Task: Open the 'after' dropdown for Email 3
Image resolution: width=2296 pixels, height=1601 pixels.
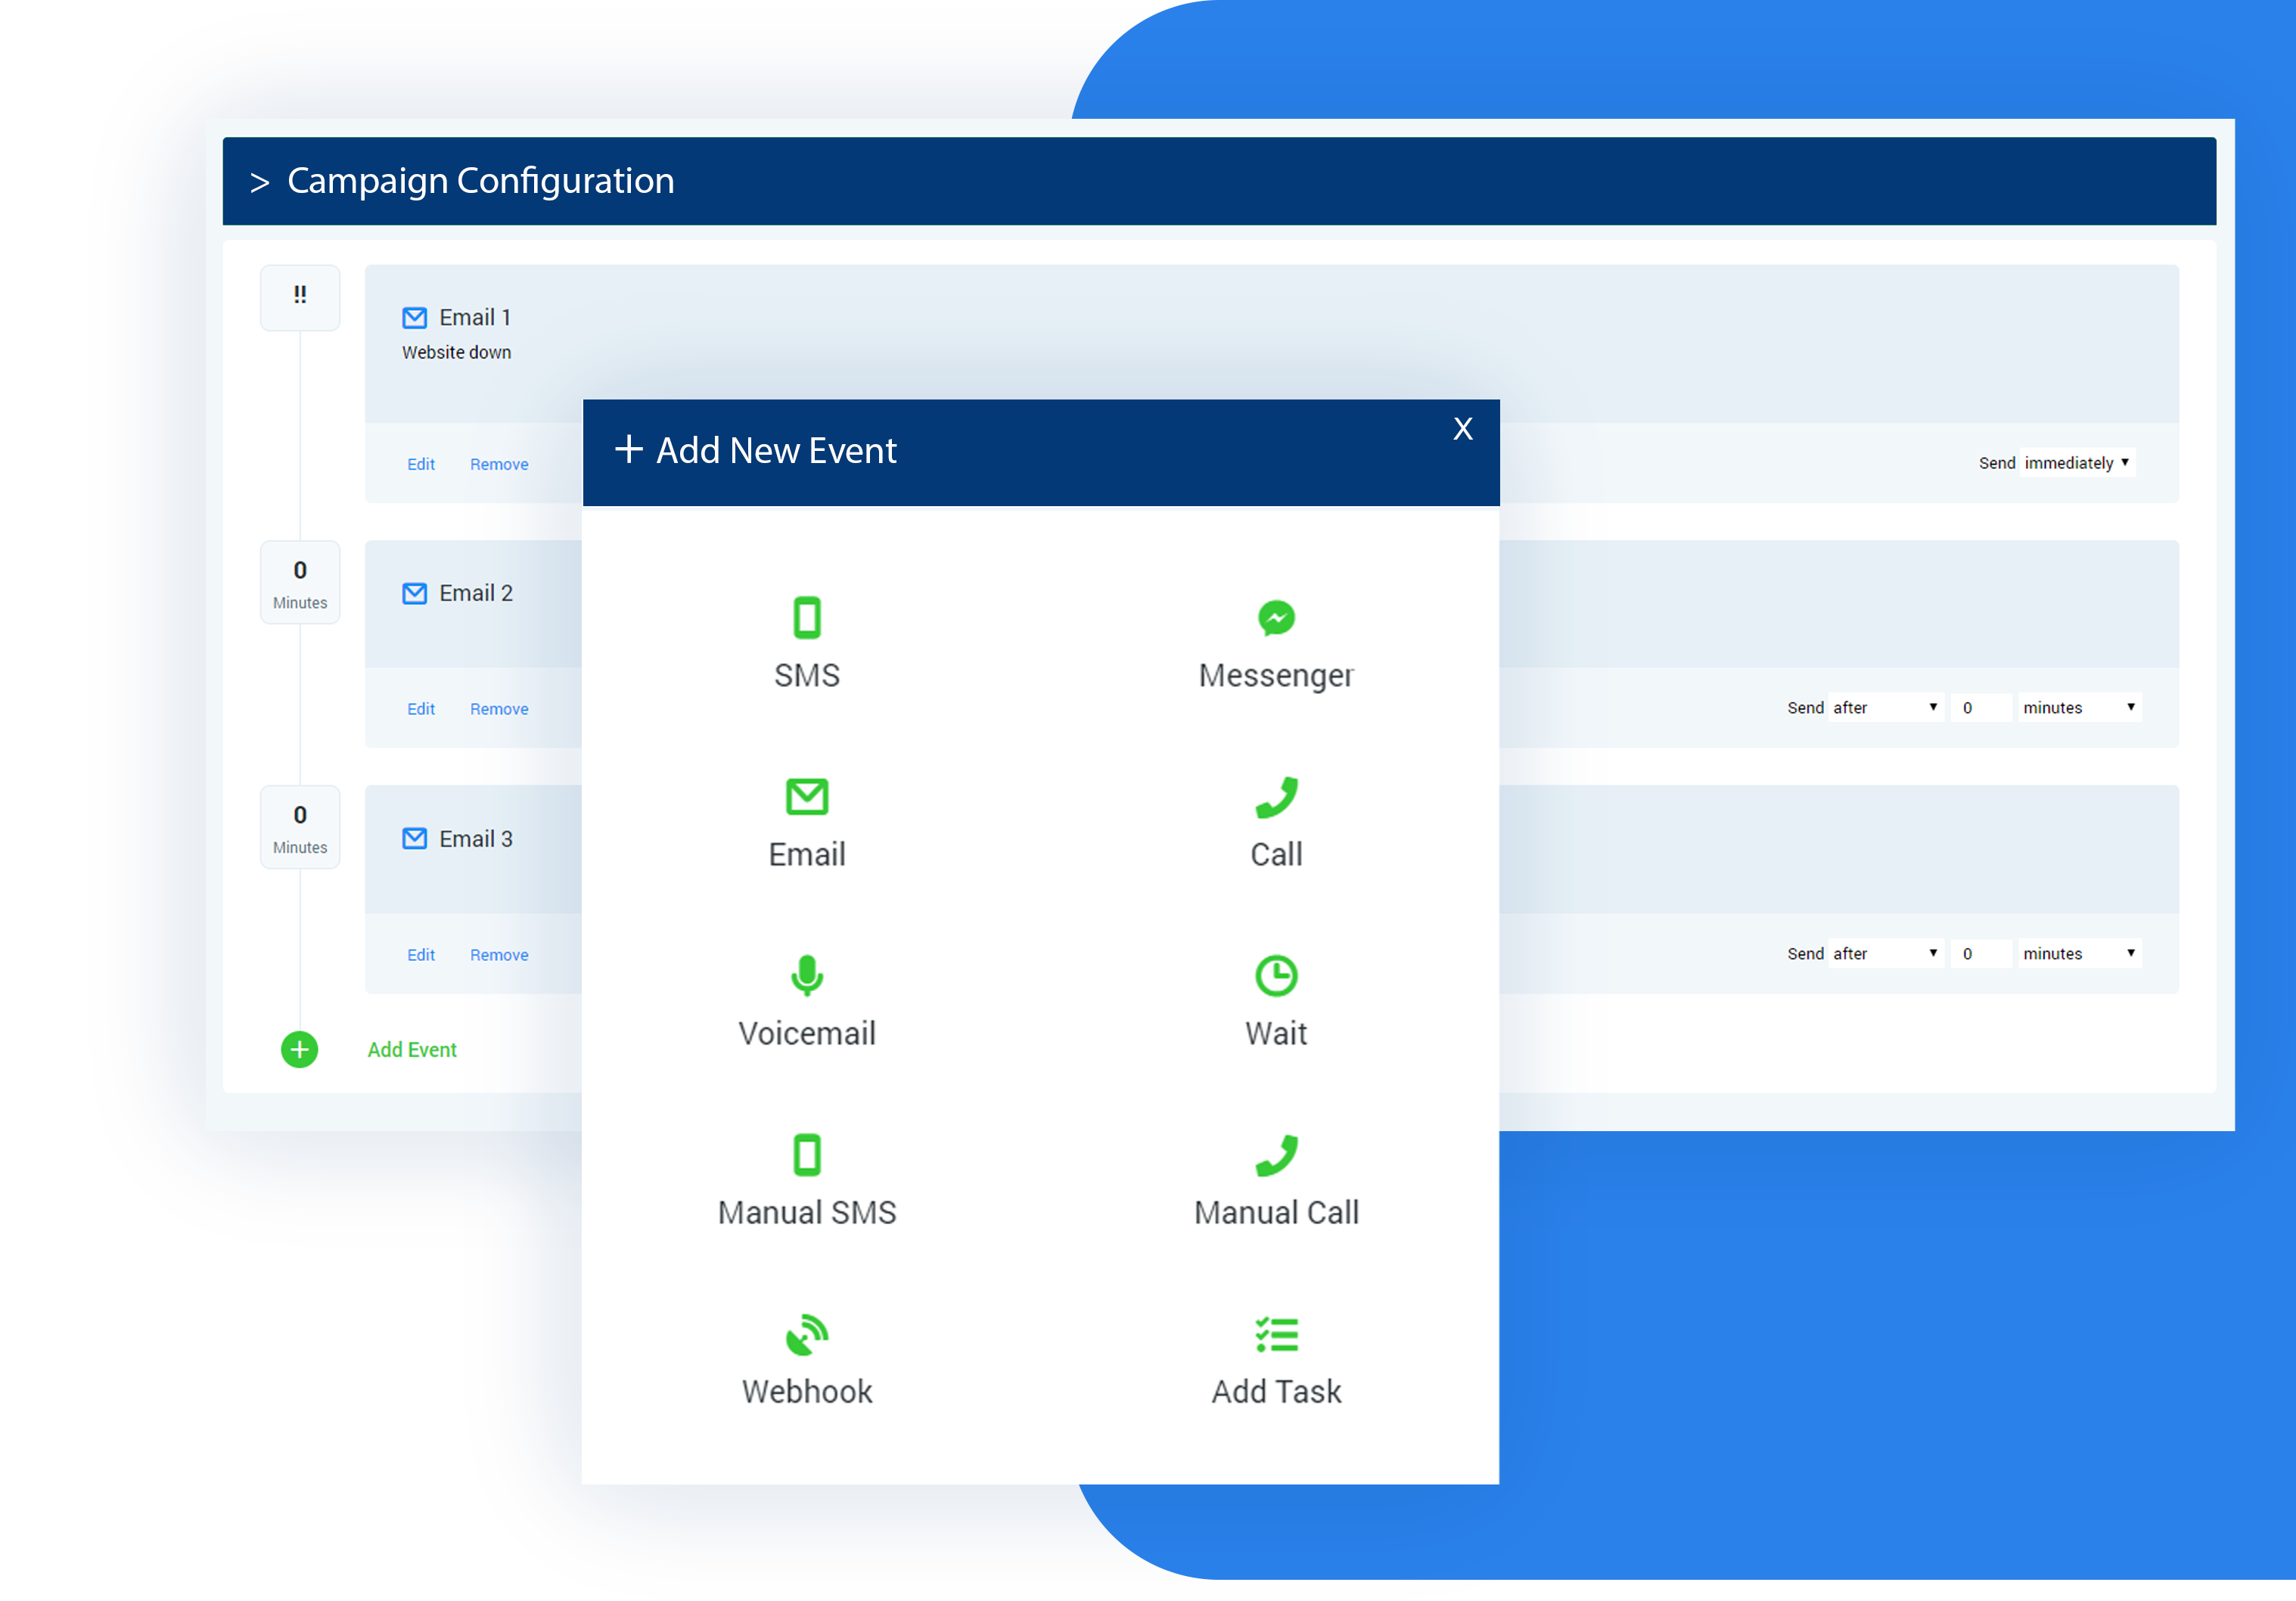Action: point(1885,953)
